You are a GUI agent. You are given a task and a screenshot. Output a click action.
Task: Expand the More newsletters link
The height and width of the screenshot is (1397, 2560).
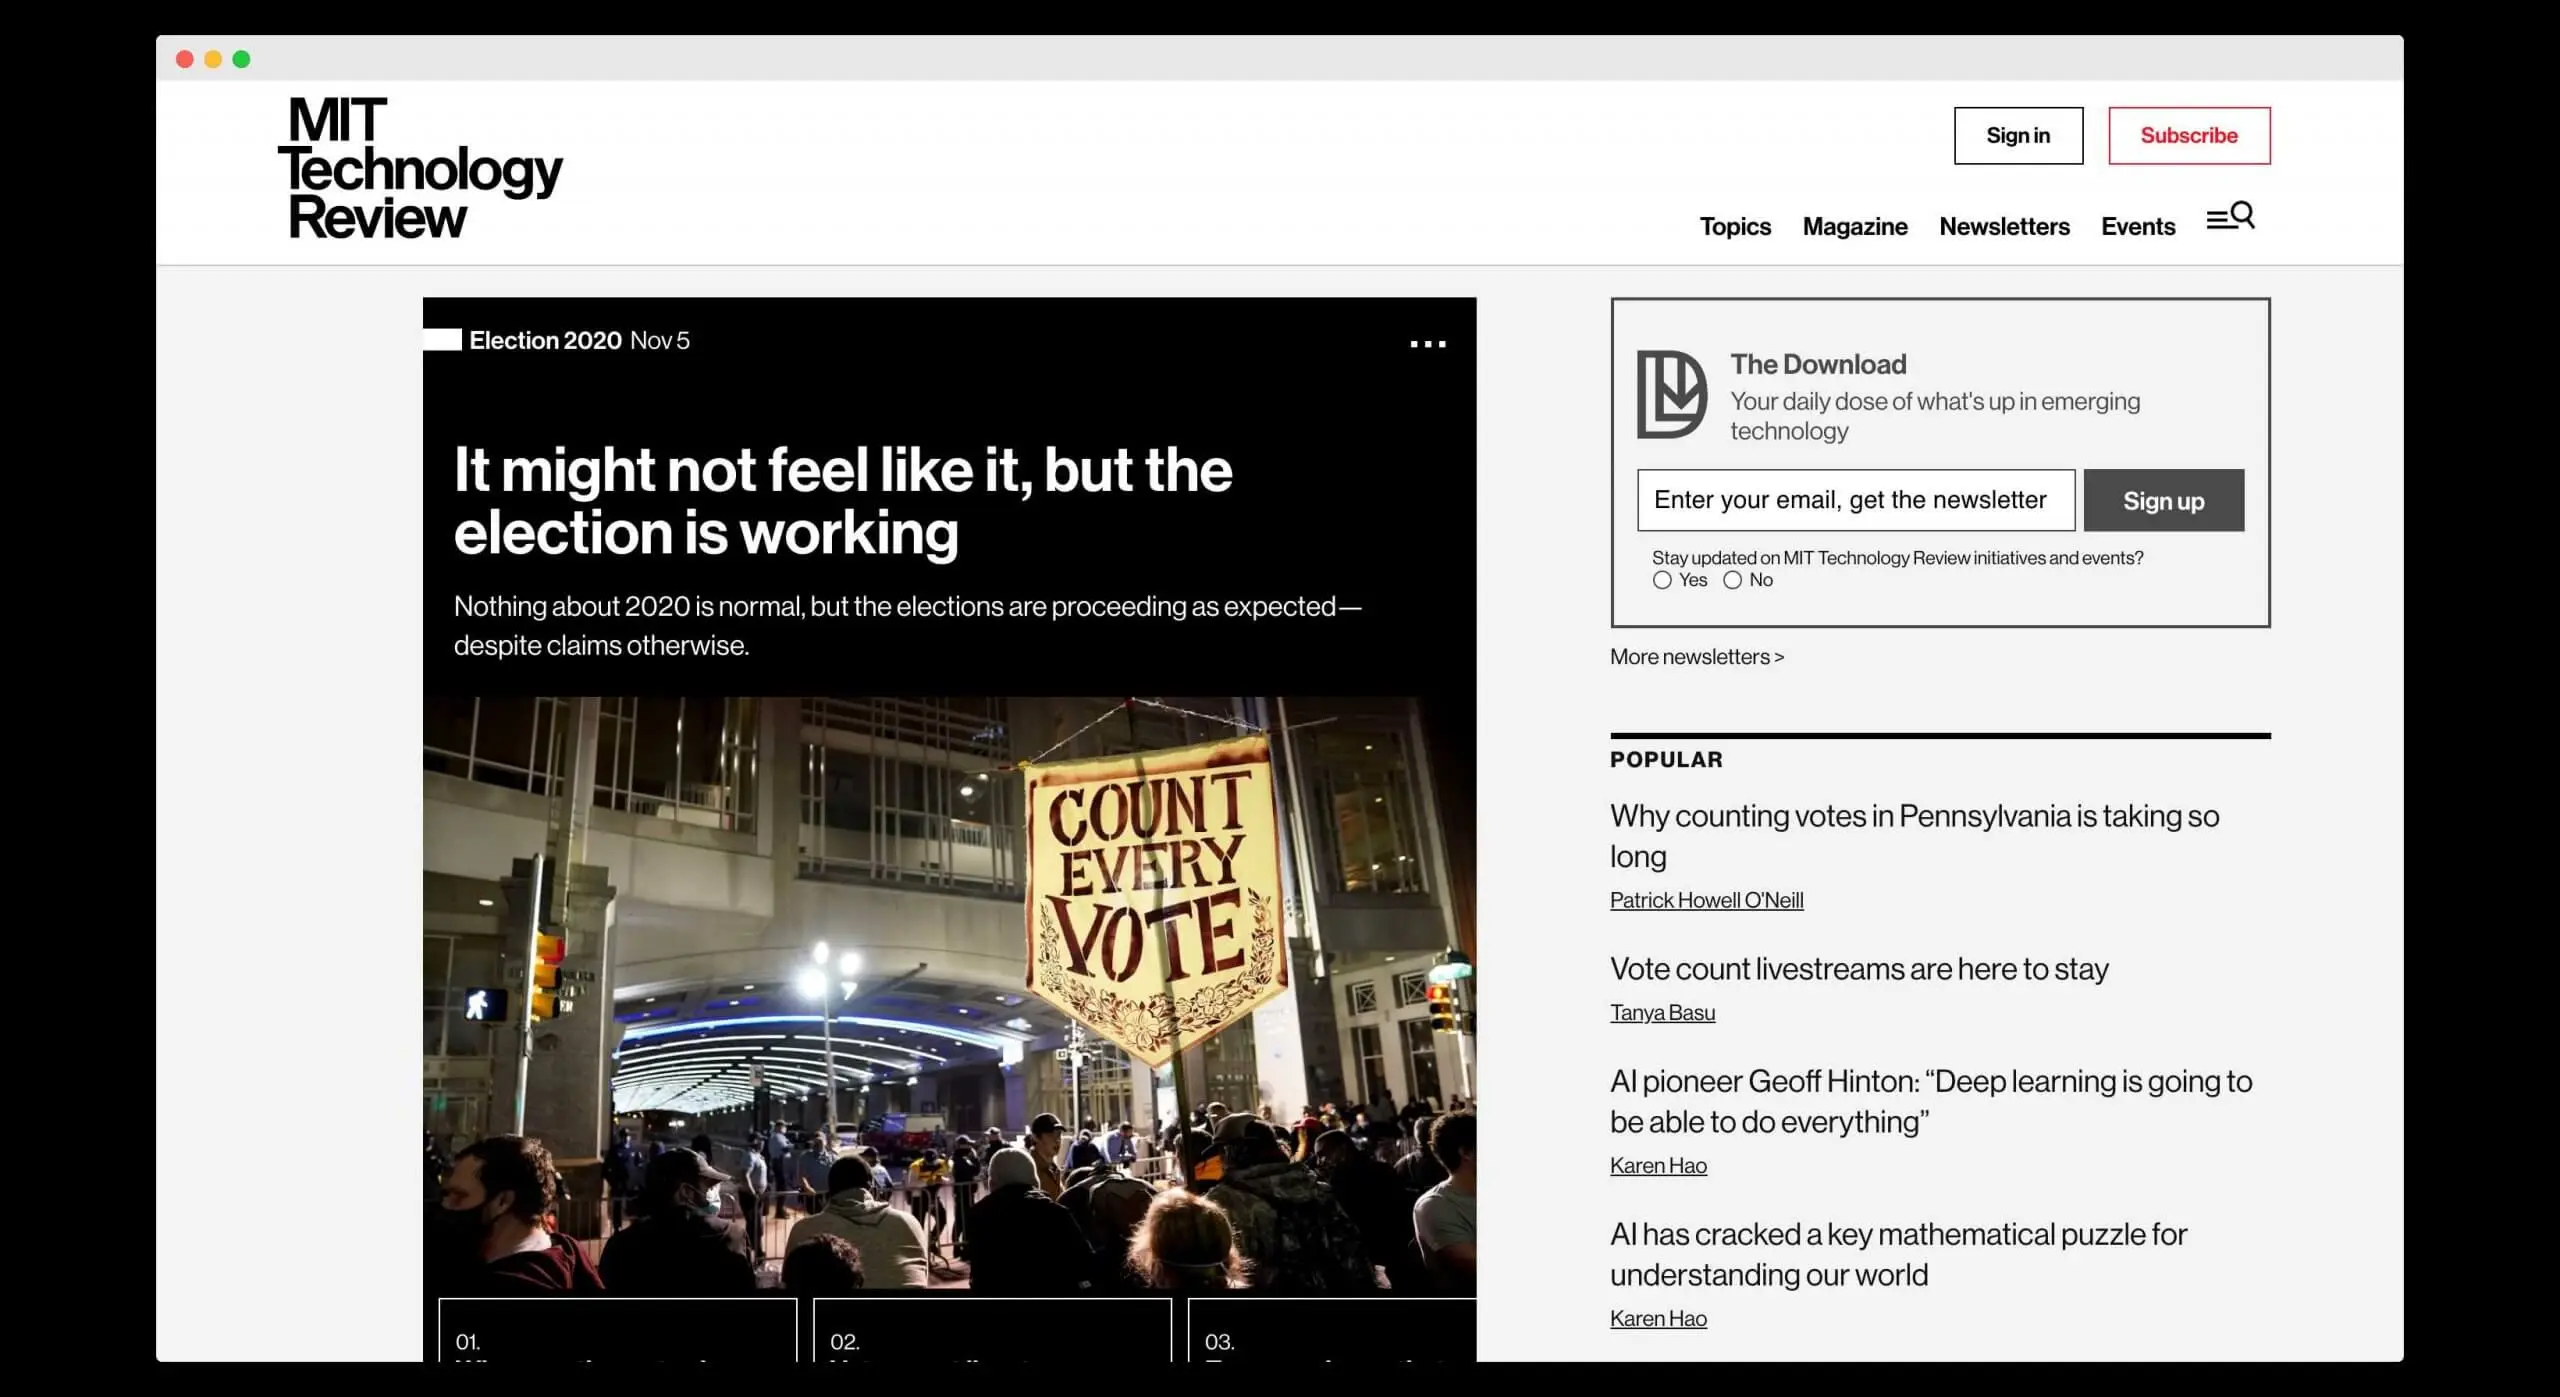tap(1696, 657)
